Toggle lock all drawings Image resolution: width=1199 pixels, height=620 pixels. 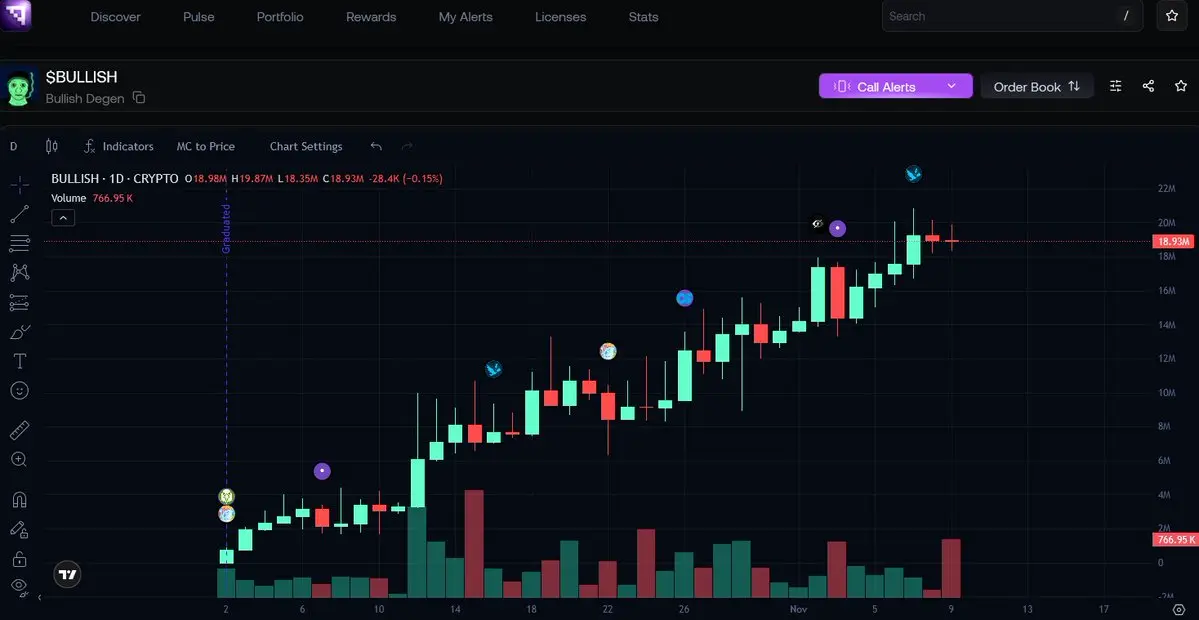[20, 559]
